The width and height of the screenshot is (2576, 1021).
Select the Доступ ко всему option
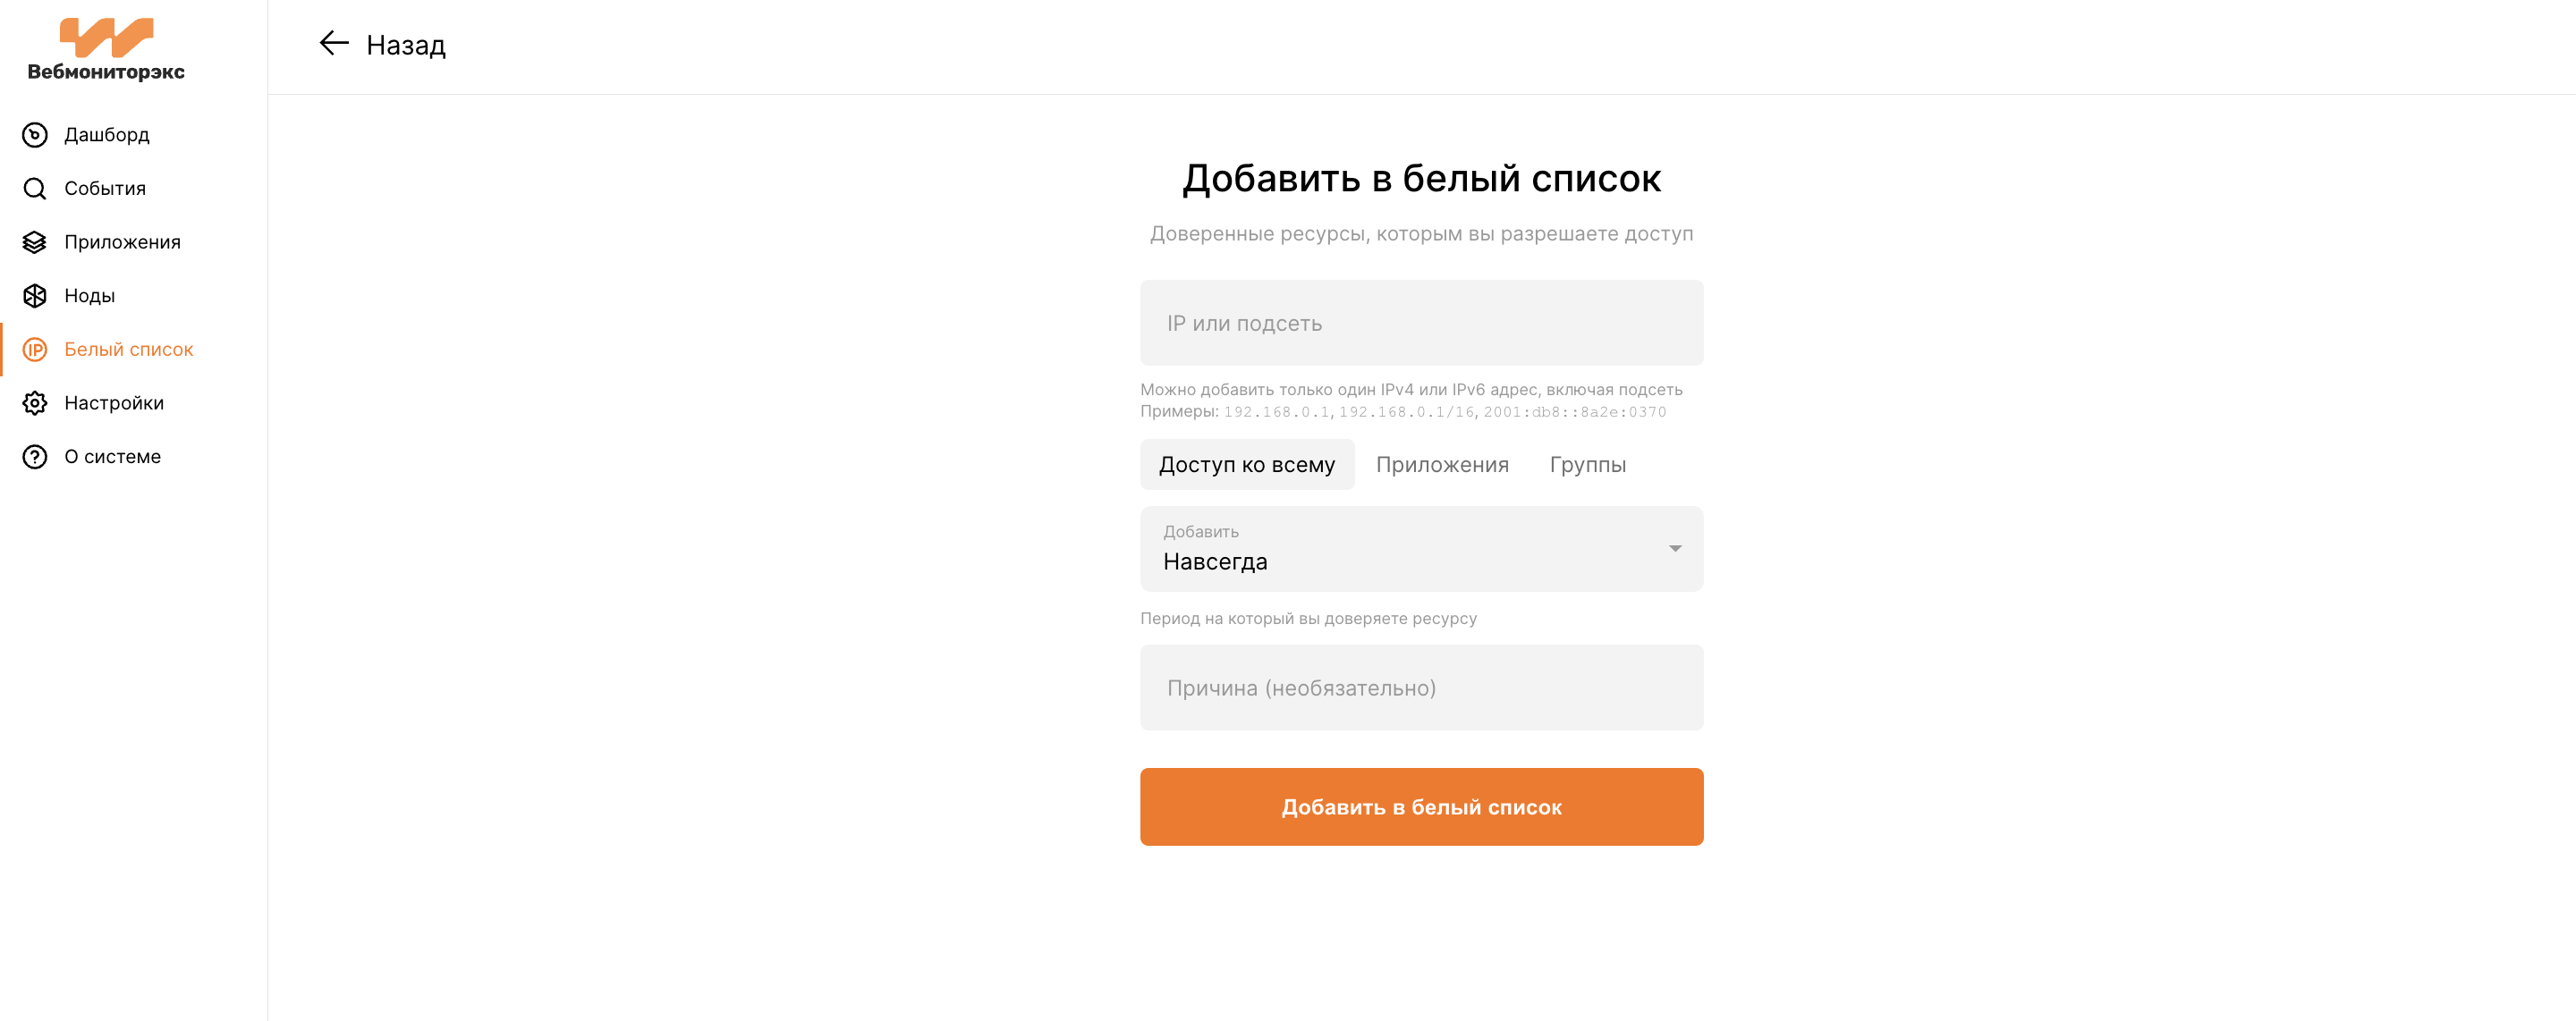click(1247, 465)
